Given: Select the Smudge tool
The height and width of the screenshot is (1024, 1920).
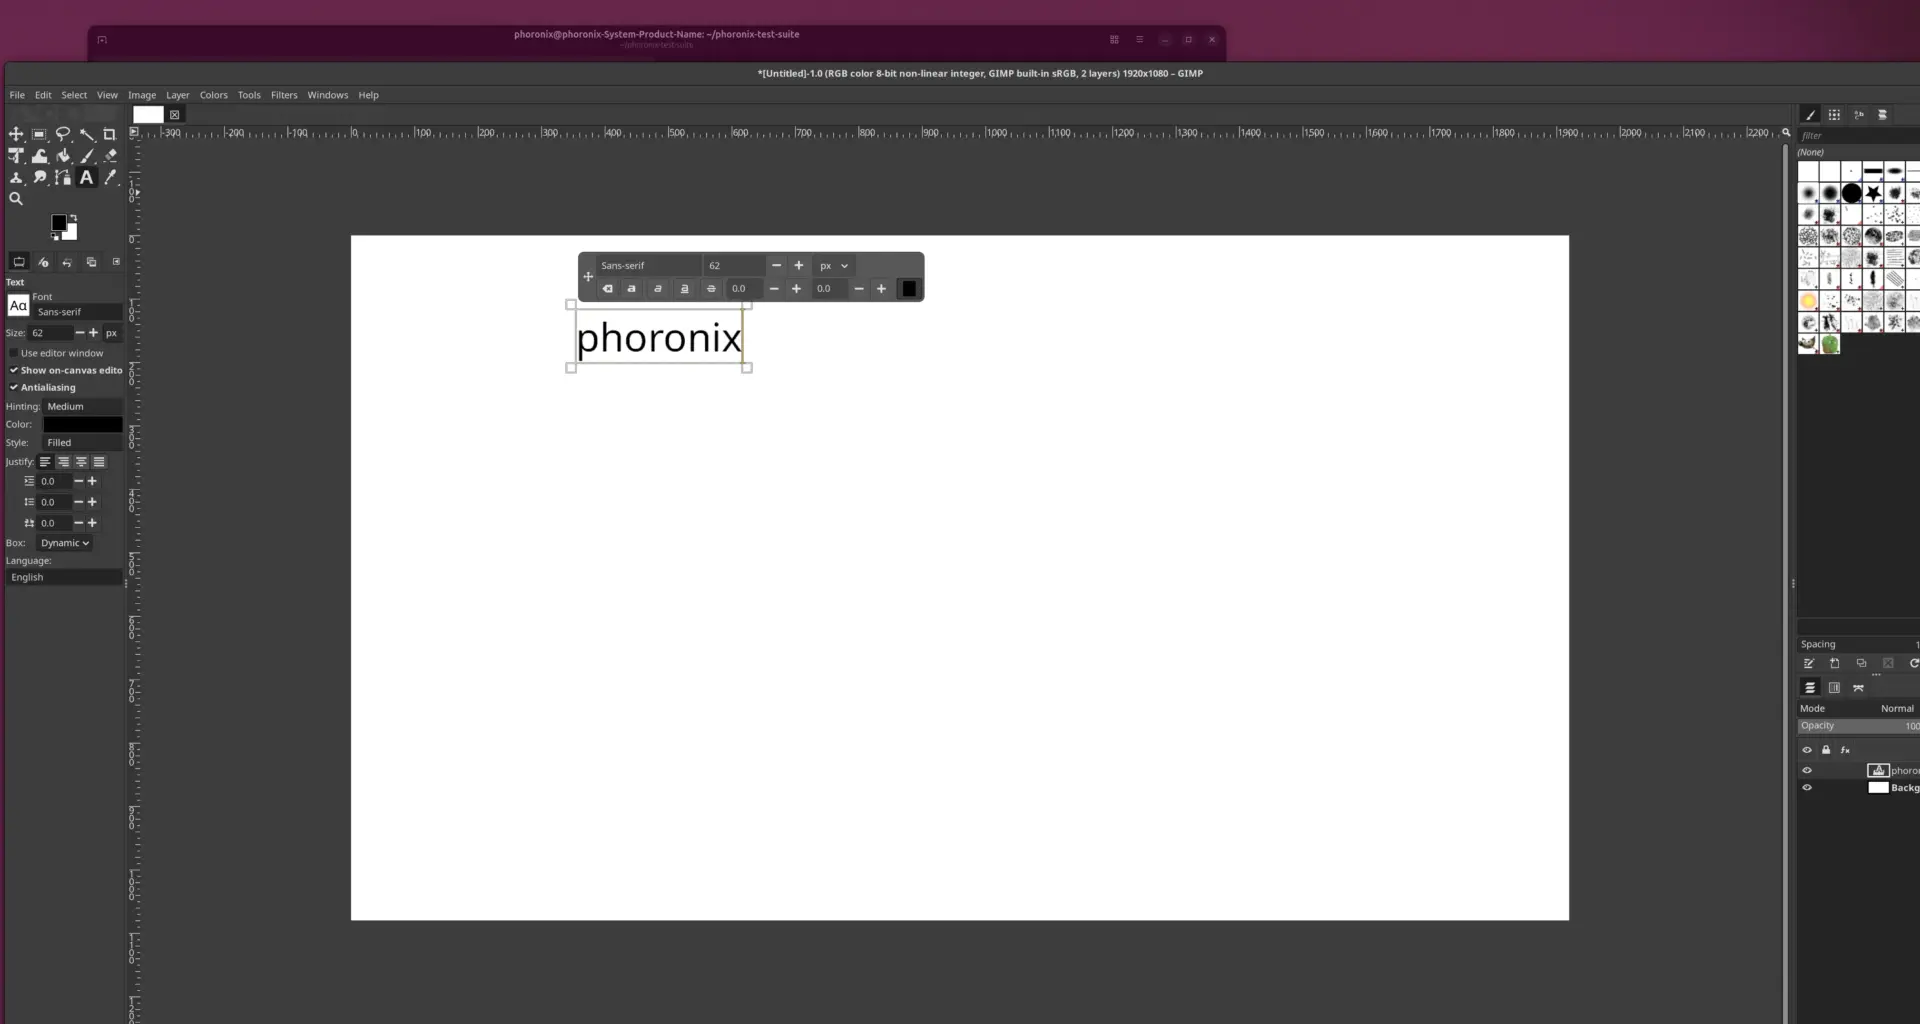Looking at the screenshot, I should (x=39, y=178).
